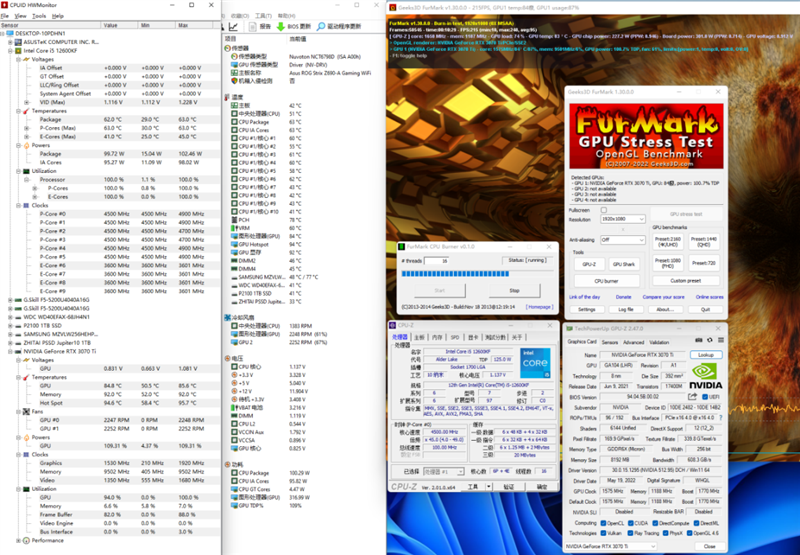Click the Max column header in HWMonitor

pos(195,25)
